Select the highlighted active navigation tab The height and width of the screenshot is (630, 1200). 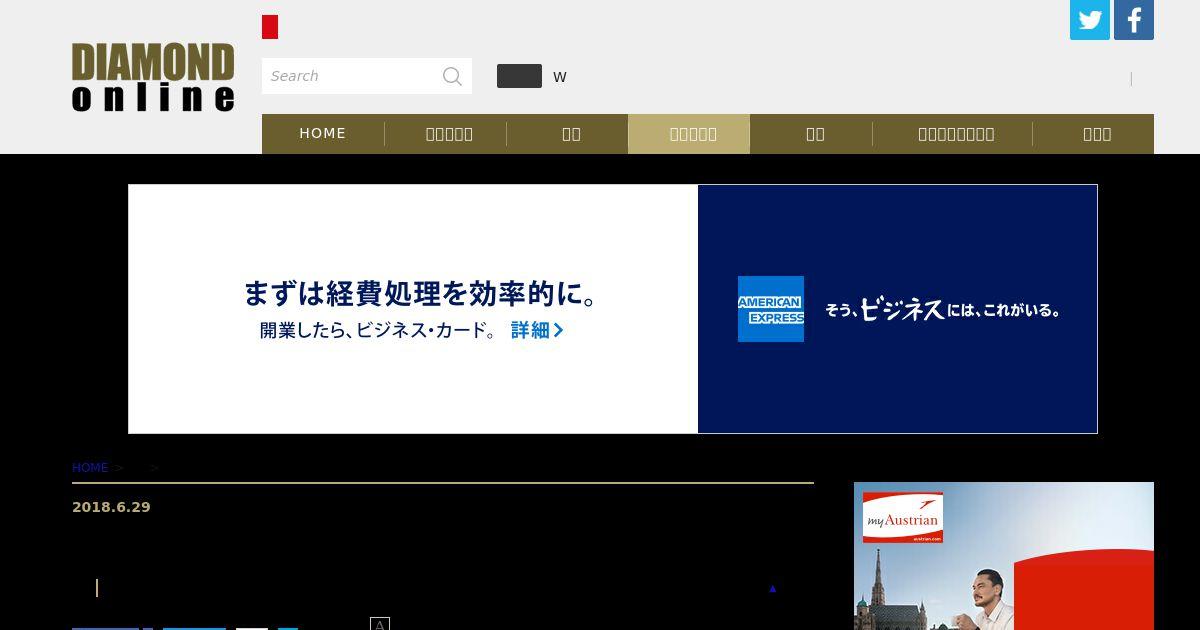(689, 134)
